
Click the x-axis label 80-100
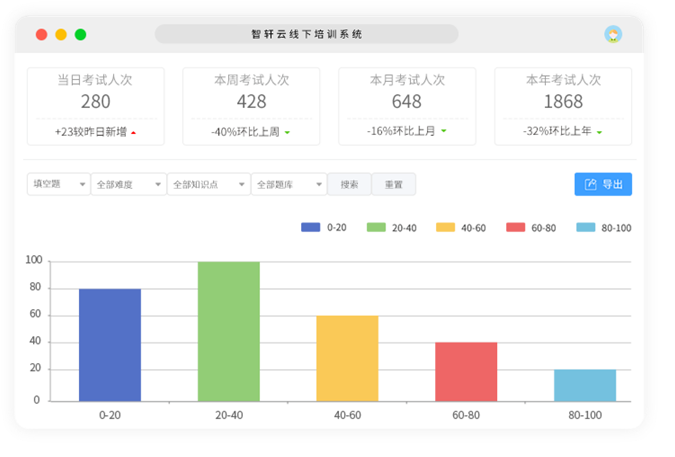tap(585, 415)
